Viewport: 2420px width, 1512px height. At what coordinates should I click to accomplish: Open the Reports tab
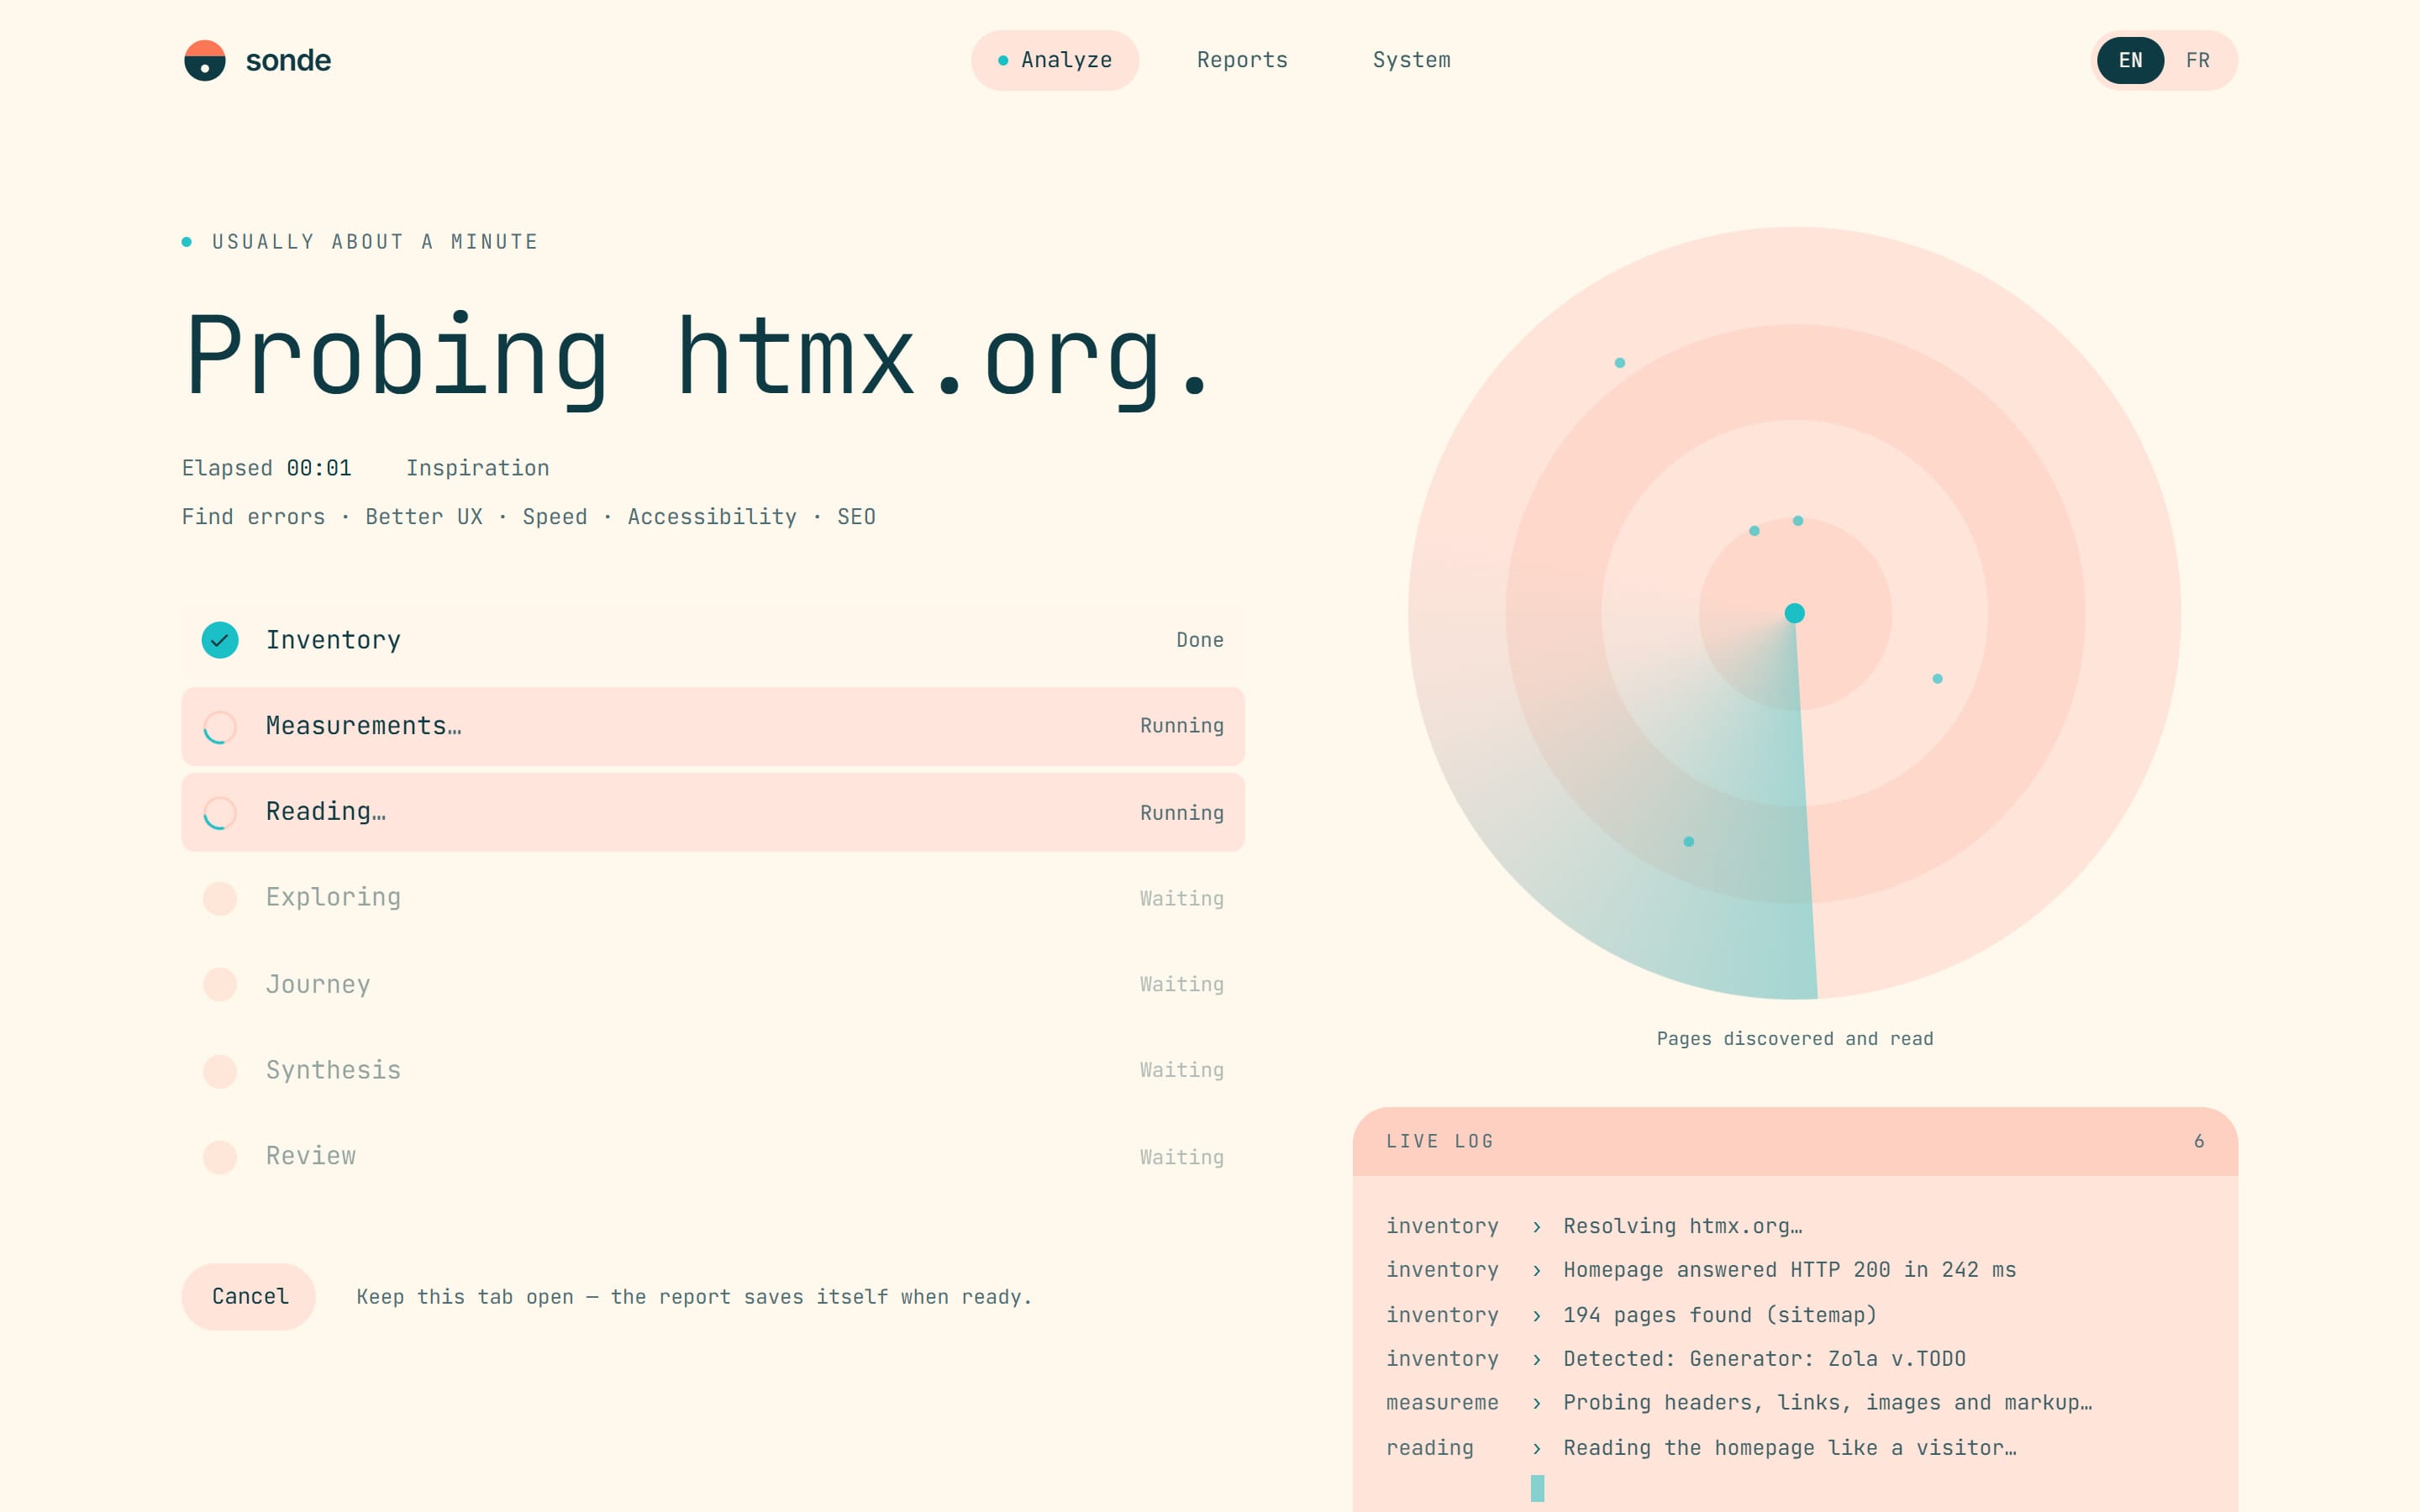pos(1242,60)
